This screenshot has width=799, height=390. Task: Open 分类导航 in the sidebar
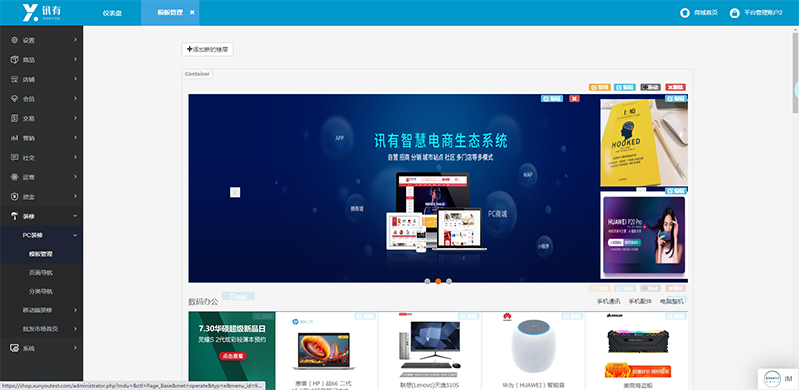(x=41, y=292)
